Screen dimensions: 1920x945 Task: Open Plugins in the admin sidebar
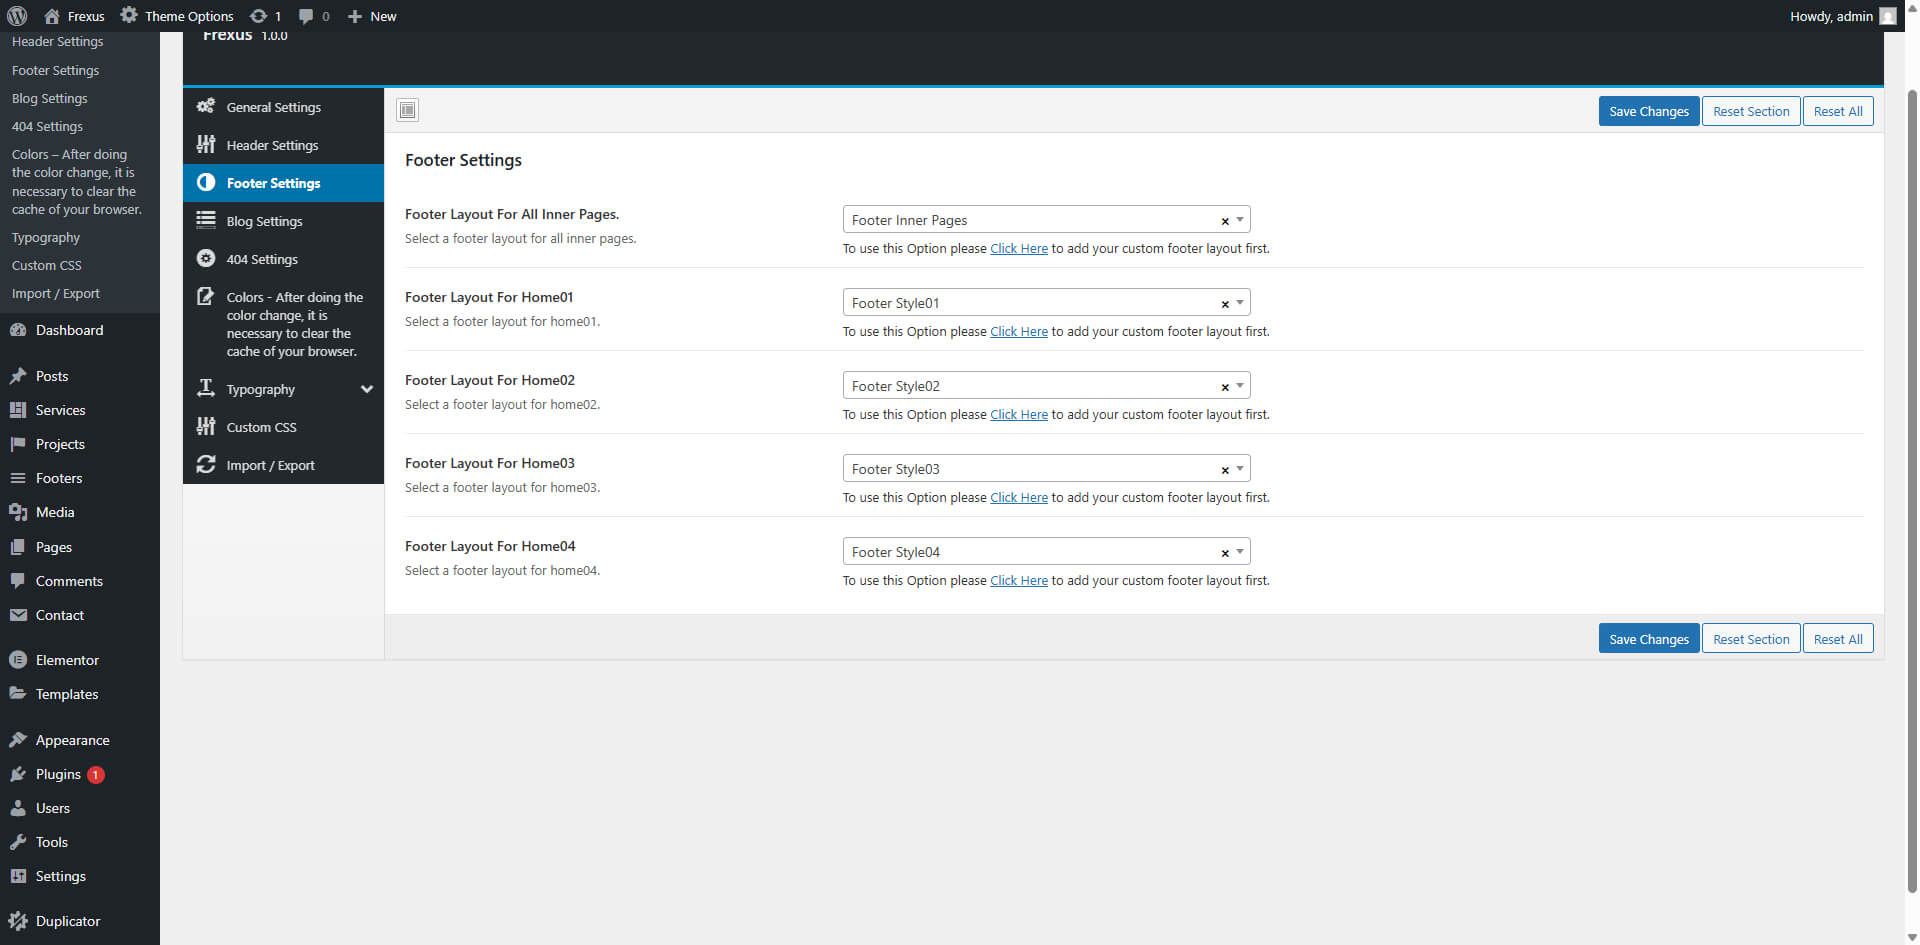pos(58,774)
